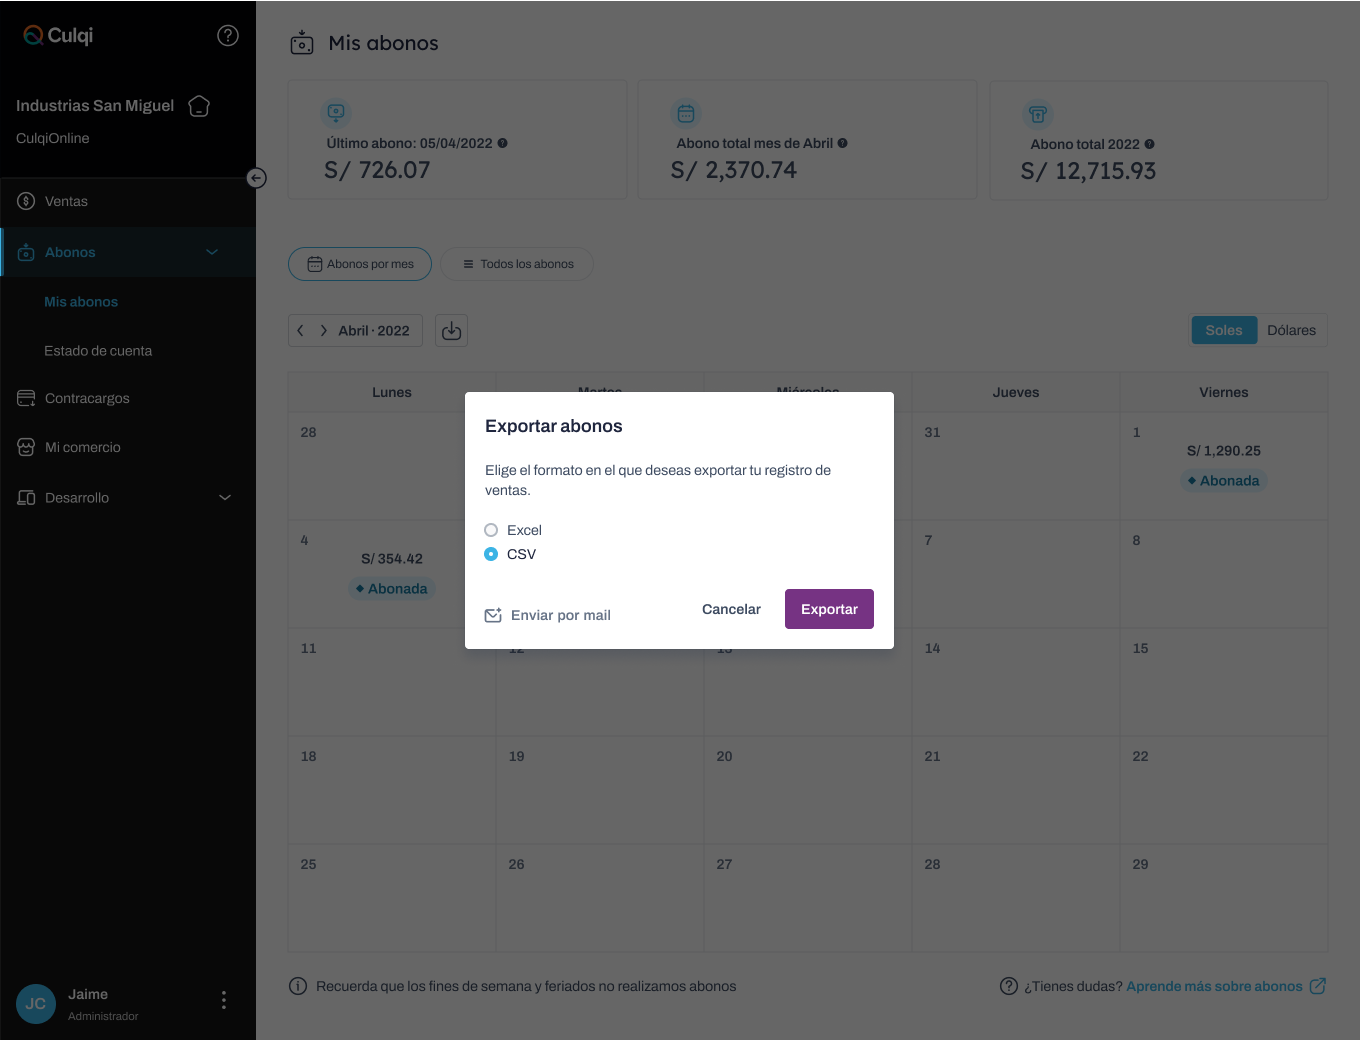The image size is (1360, 1040).
Task: Open the Contracargos sidebar item
Action: pos(87,398)
